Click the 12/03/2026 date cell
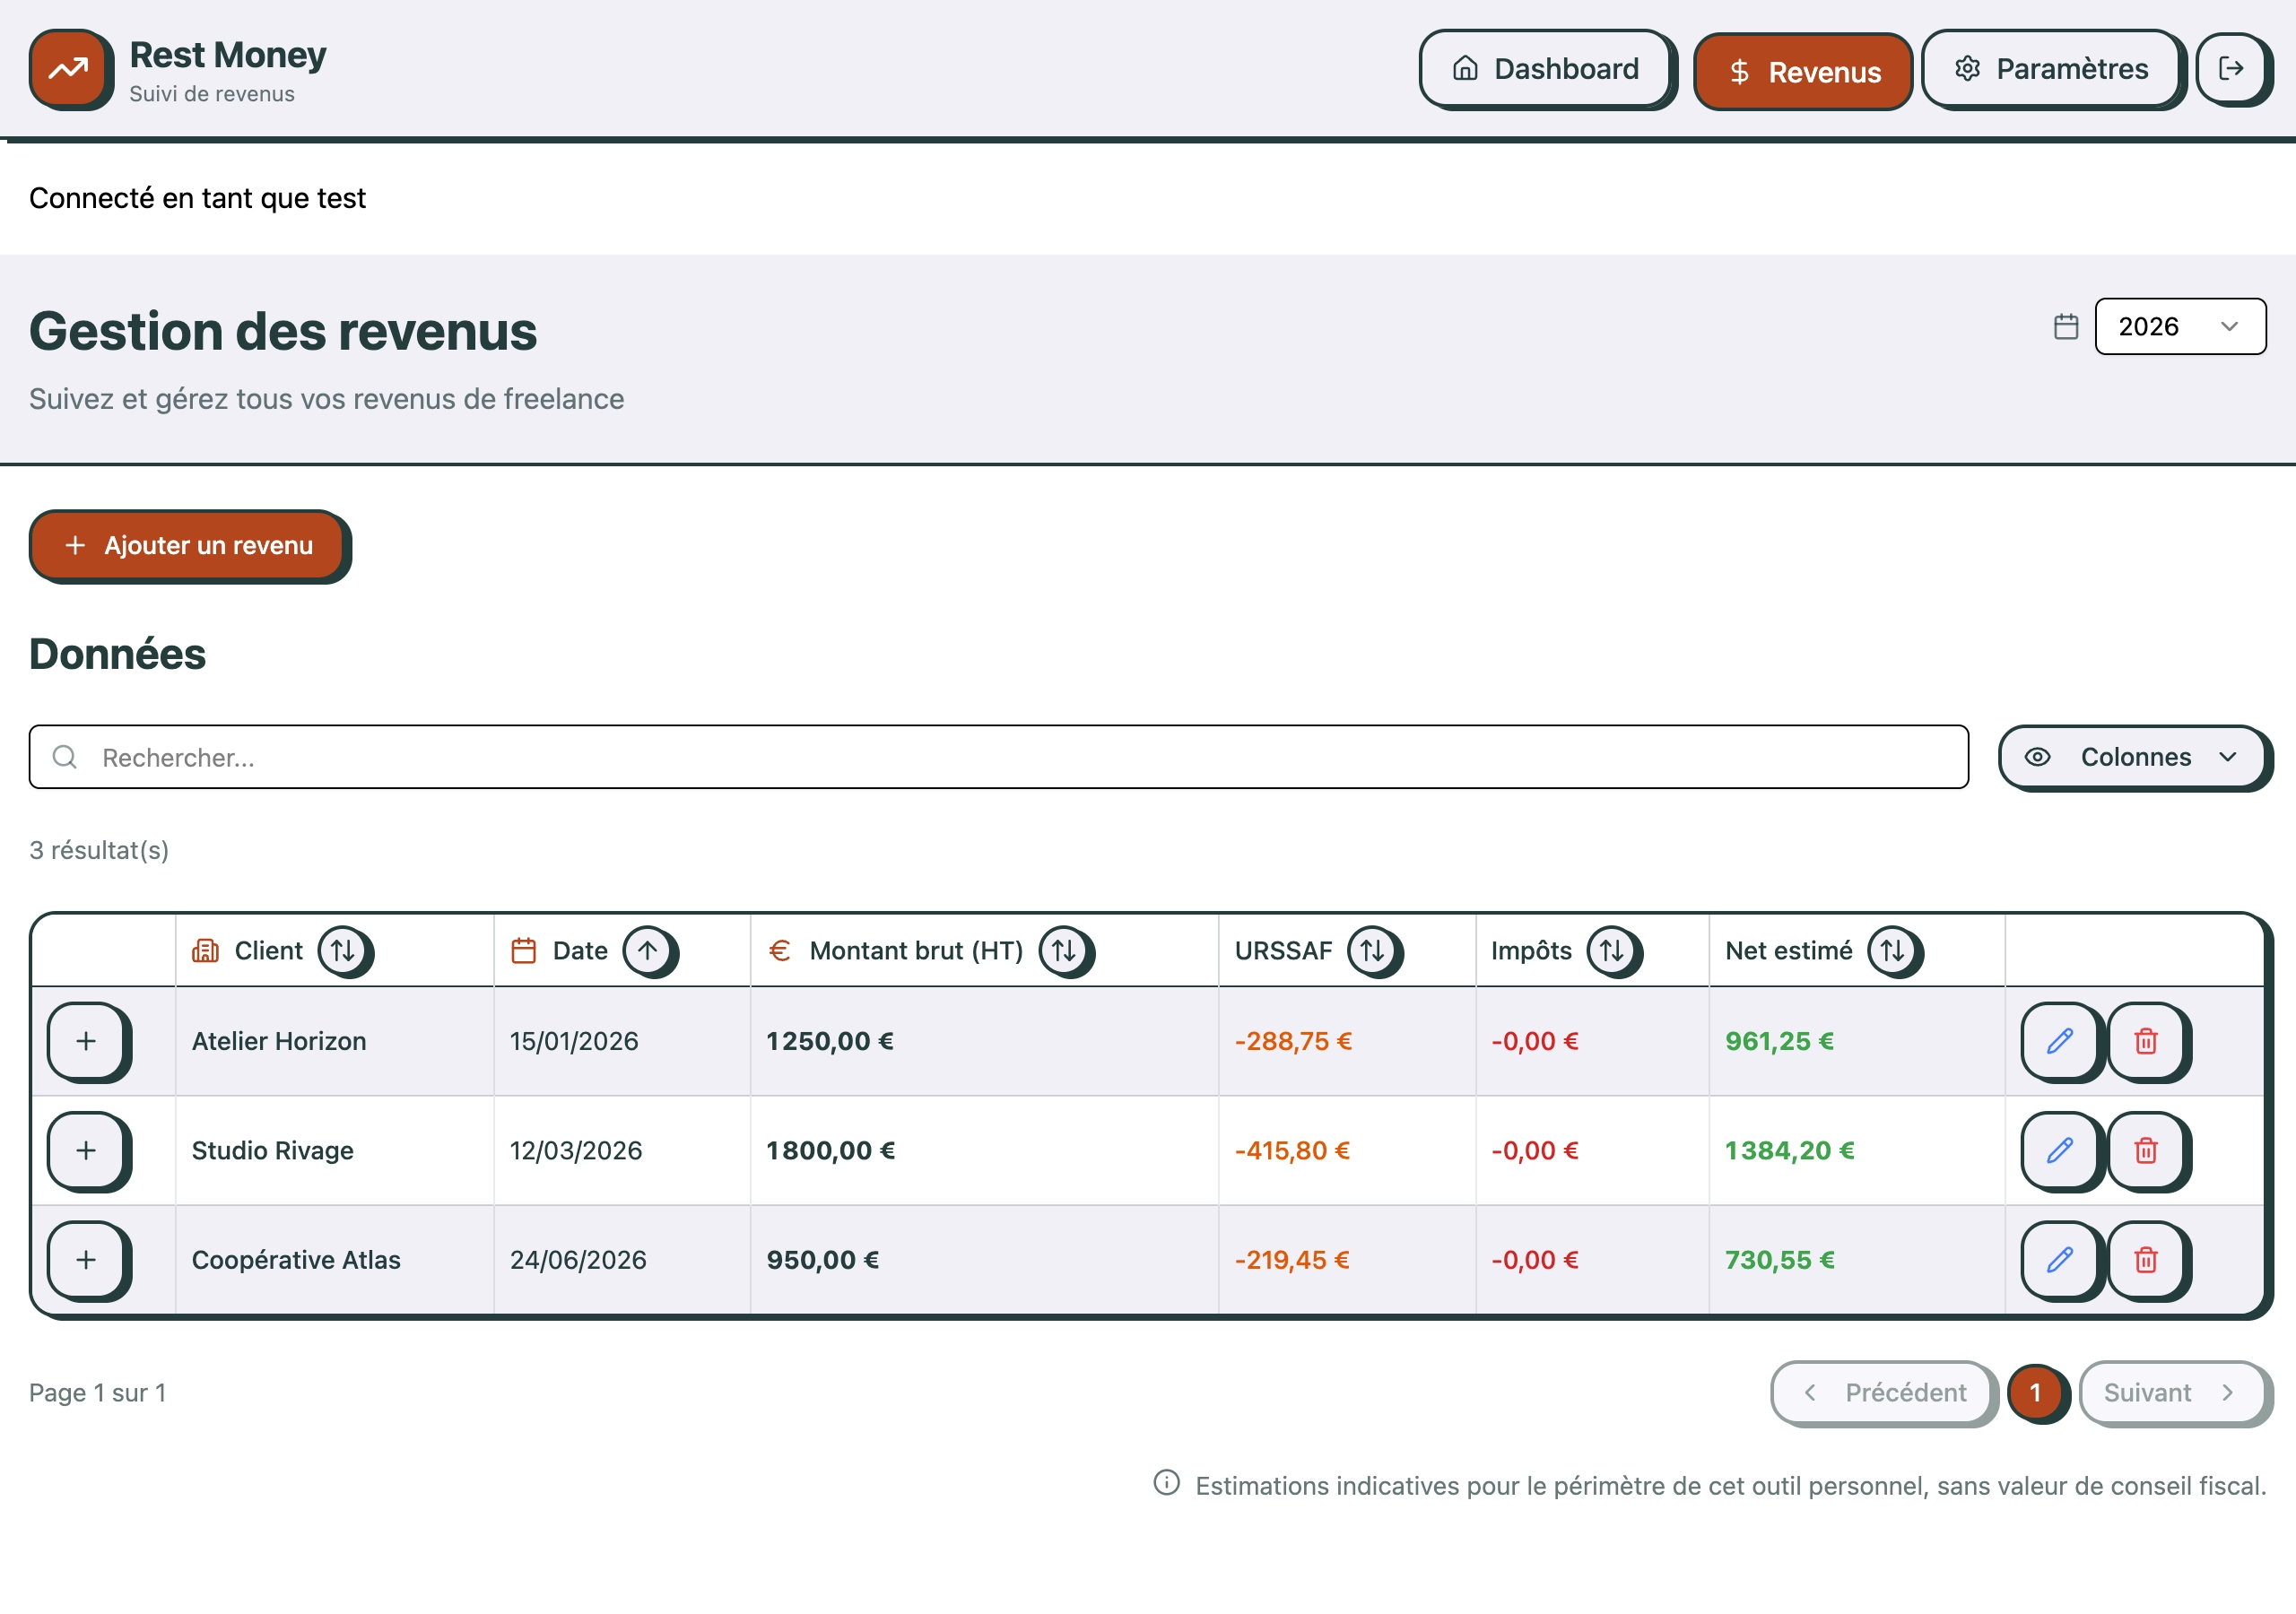Screen dimensions: 2296x1614 pos(576,1150)
